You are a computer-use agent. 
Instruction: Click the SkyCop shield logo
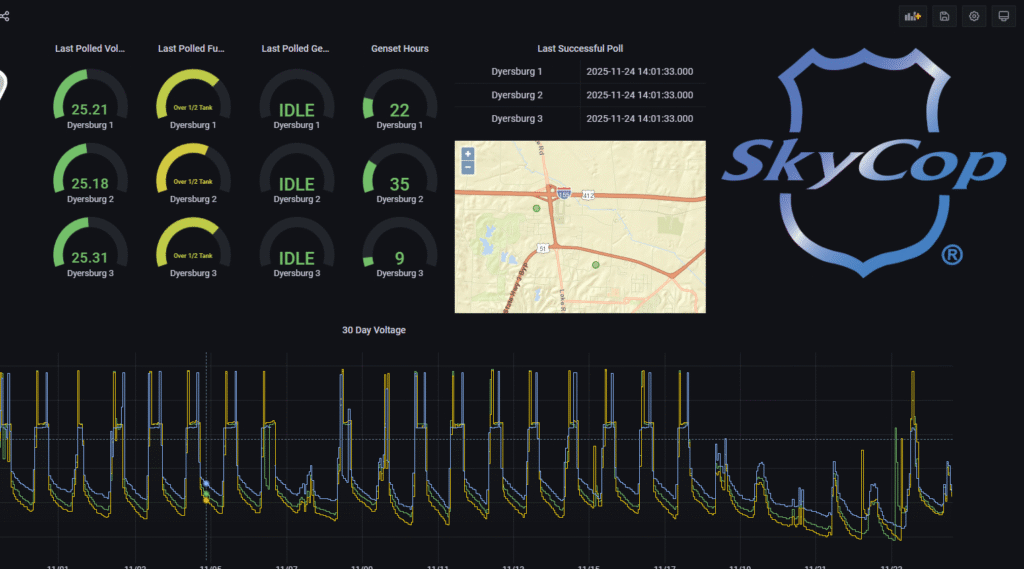click(x=862, y=160)
